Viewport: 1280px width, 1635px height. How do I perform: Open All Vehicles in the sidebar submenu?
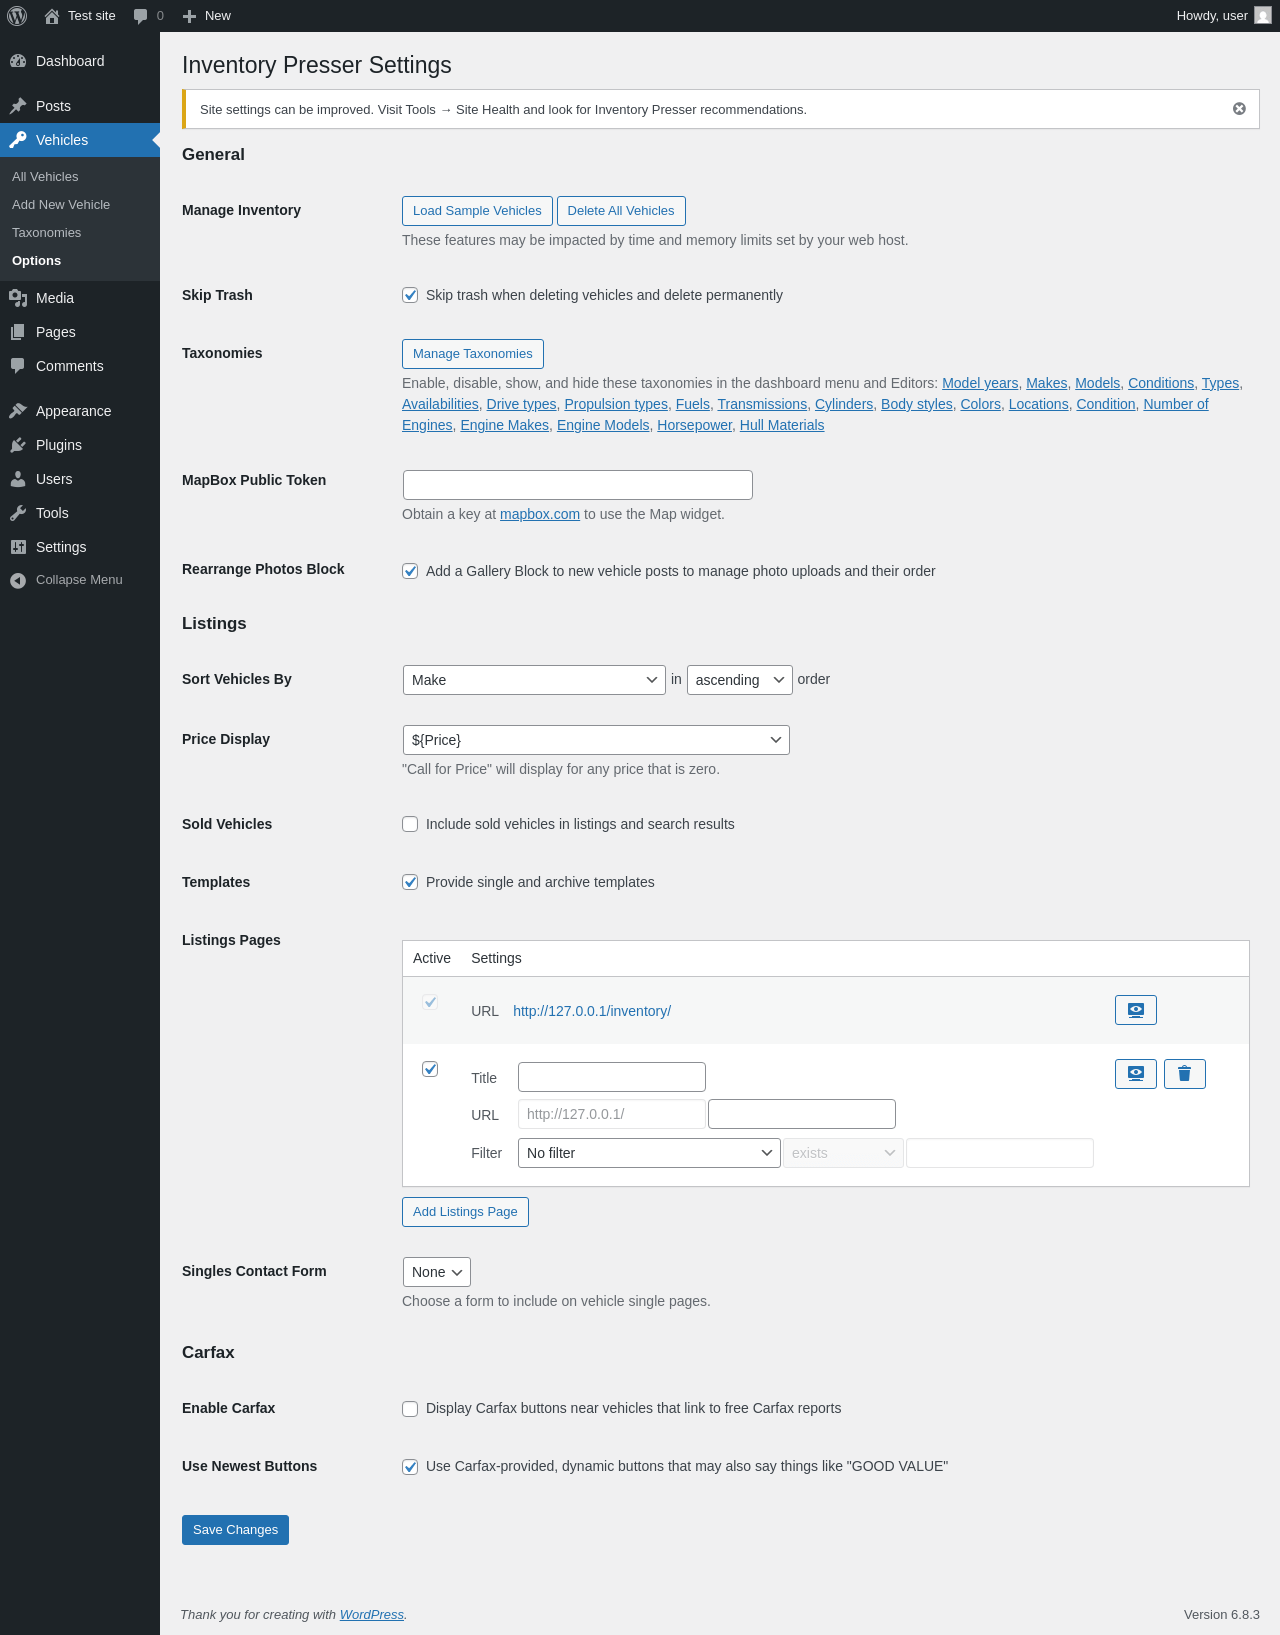click(x=45, y=177)
